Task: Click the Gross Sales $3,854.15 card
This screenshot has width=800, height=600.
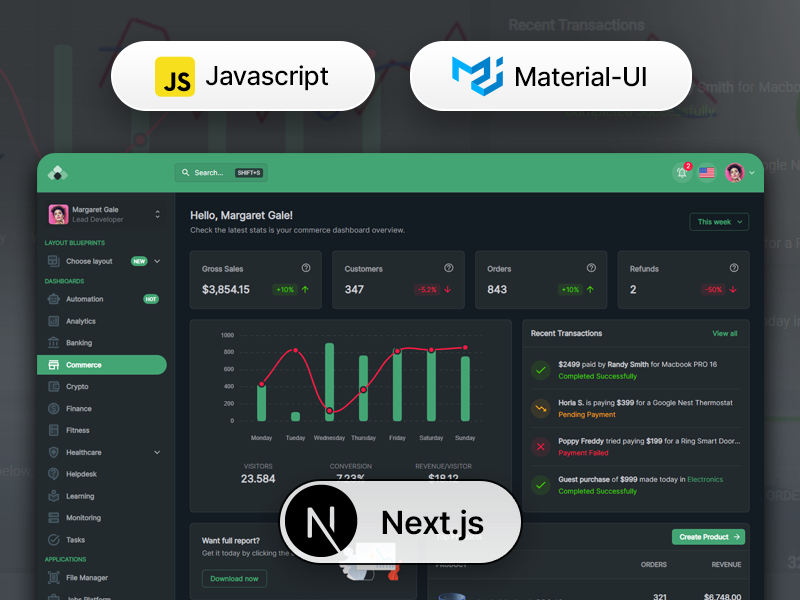Action: click(x=256, y=280)
